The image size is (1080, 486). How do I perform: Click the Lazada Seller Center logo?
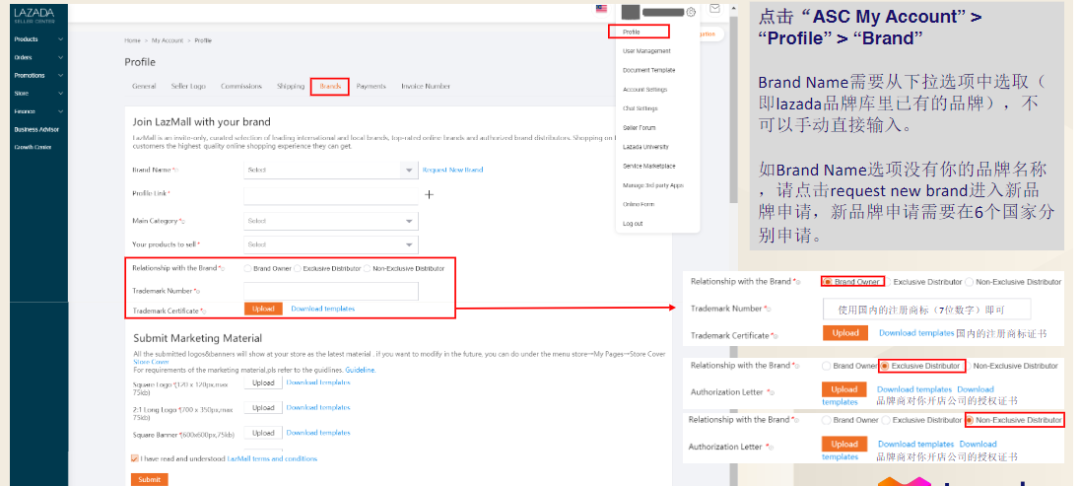(x=34, y=16)
